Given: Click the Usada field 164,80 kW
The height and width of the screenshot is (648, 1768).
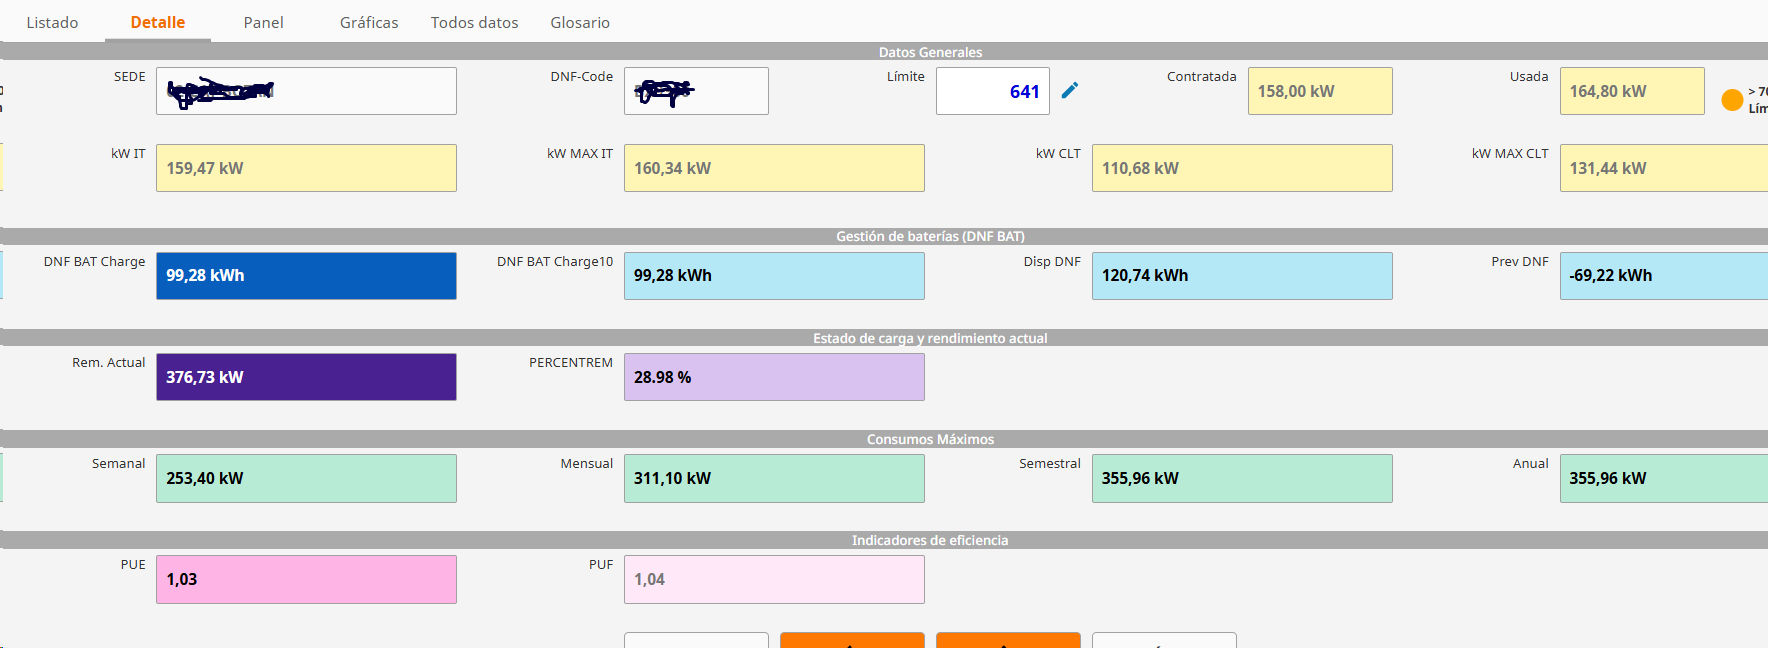Looking at the screenshot, I should click(x=1632, y=91).
